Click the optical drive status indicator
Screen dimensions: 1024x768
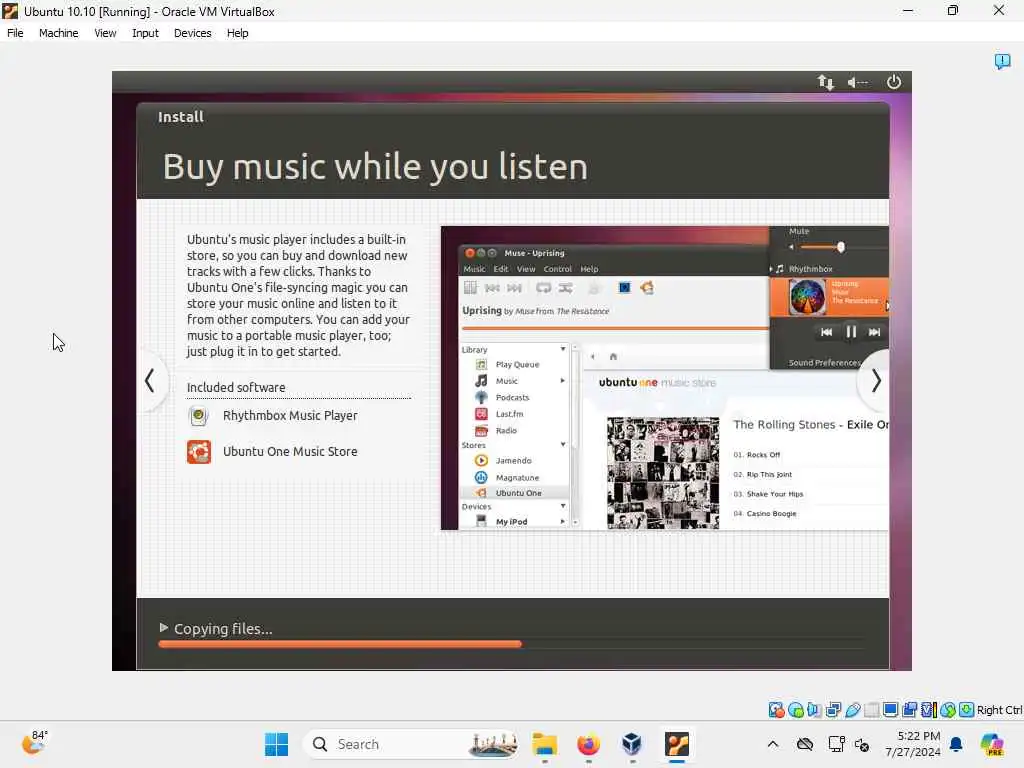[795, 710]
